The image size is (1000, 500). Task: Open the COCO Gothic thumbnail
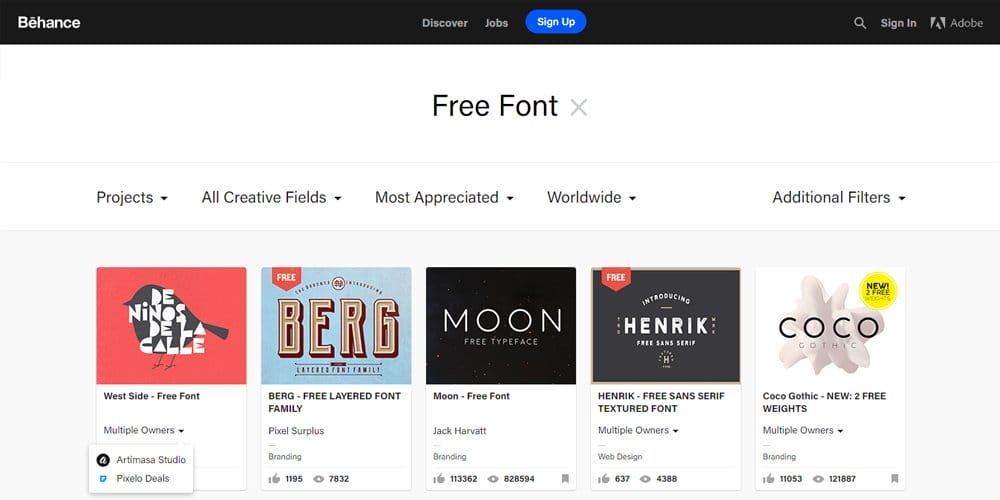[x=830, y=325]
